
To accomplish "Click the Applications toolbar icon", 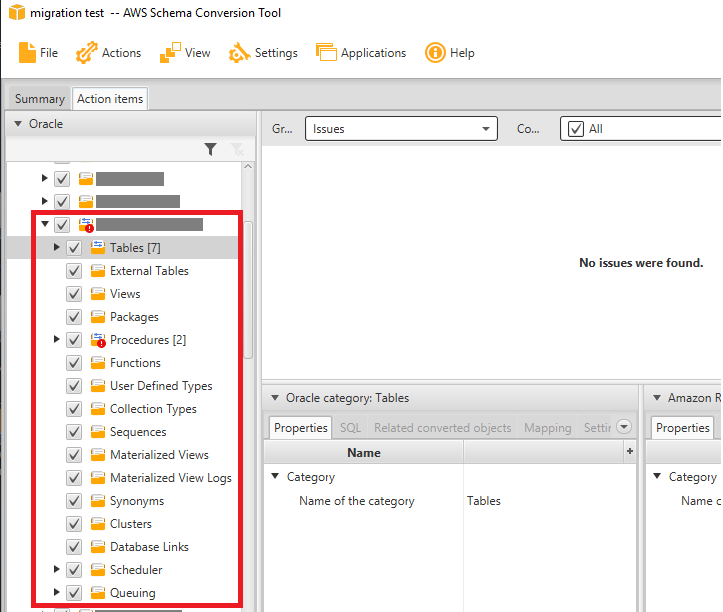I will pos(326,53).
